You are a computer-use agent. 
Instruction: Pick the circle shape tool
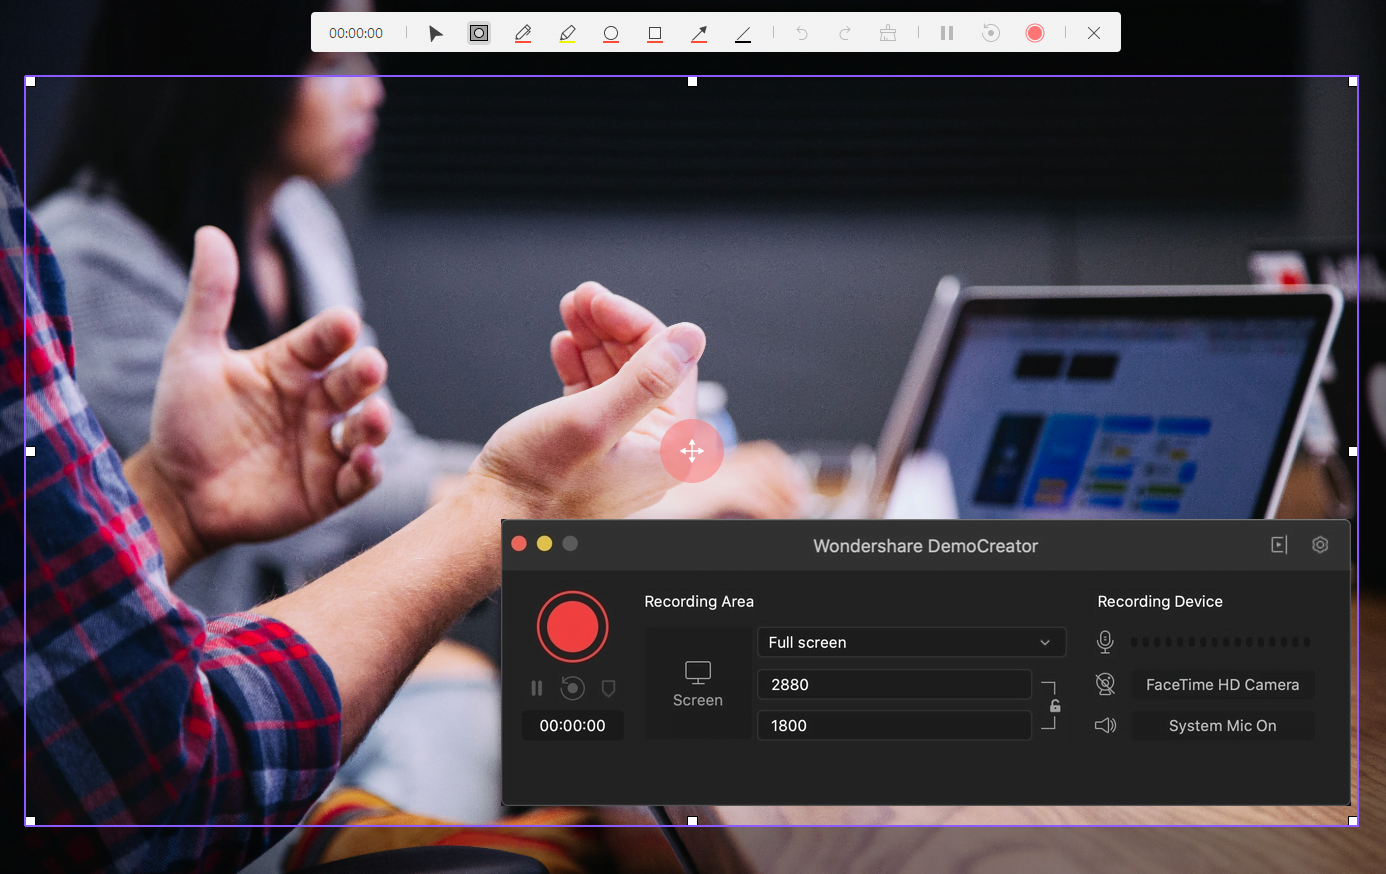[x=611, y=33]
